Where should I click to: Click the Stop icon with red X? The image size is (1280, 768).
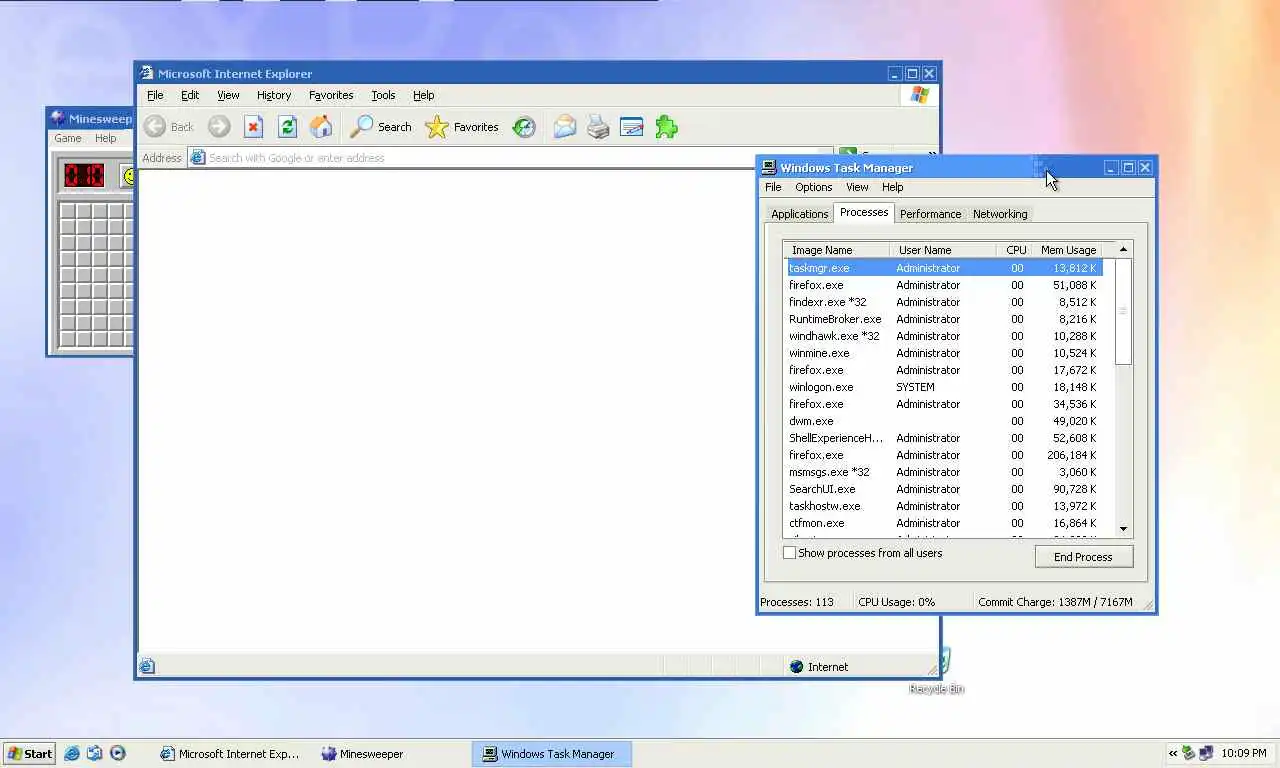[254, 127]
